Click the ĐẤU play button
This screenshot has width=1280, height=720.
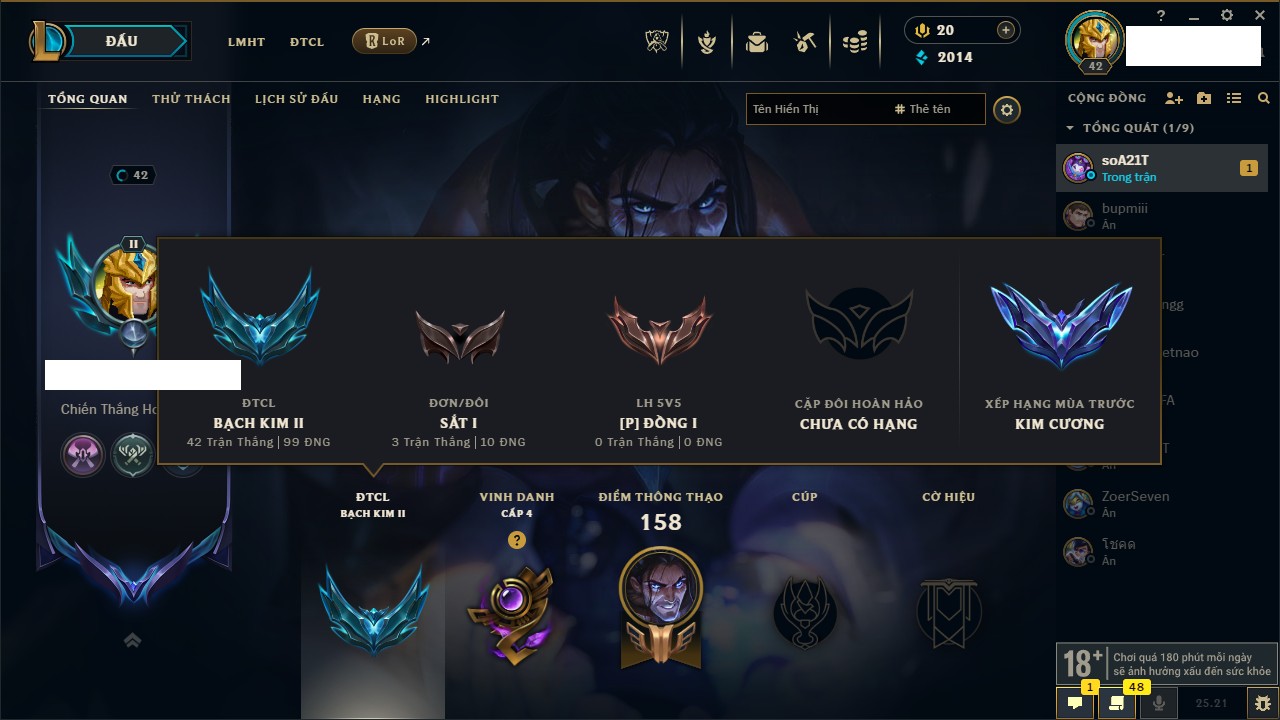122,41
